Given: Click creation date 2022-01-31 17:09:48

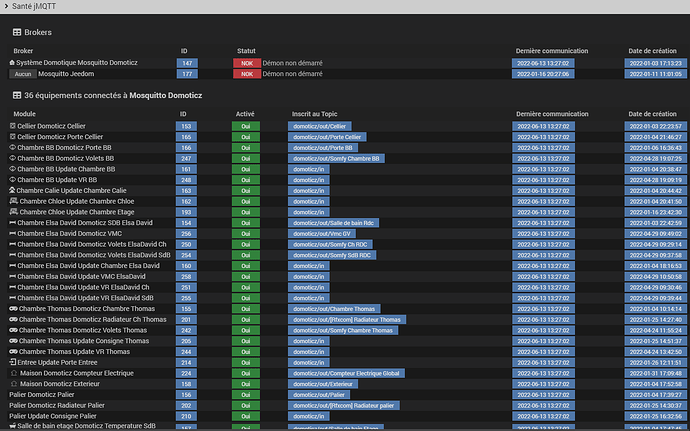Looking at the screenshot, I should click(655, 373).
